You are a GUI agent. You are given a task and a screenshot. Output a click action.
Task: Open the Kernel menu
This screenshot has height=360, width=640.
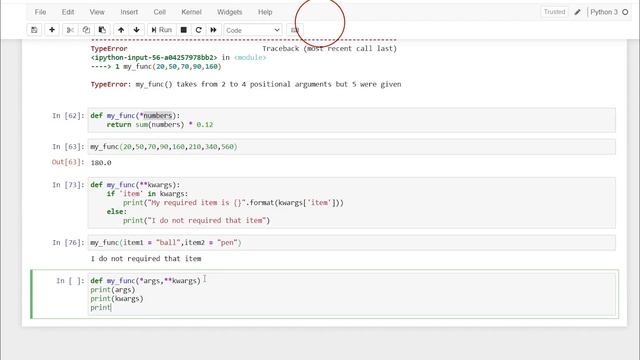(x=191, y=12)
